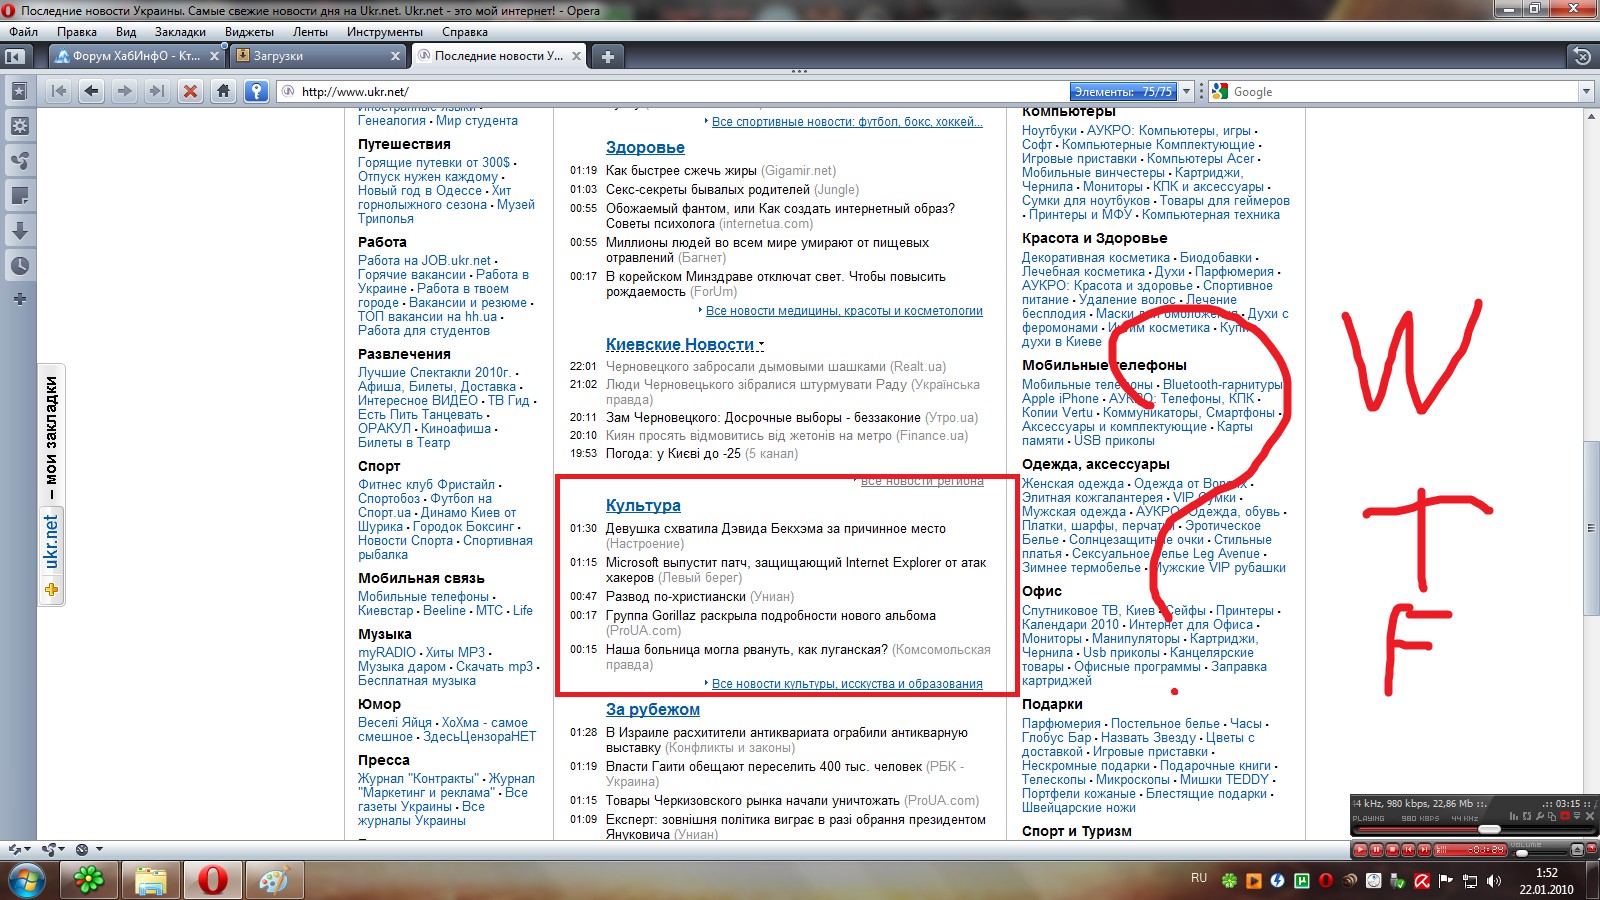The height and width of the screenshot is (900, 1600).
Task: Open the History clock panel in sidebar
Action: pos(19,266)
